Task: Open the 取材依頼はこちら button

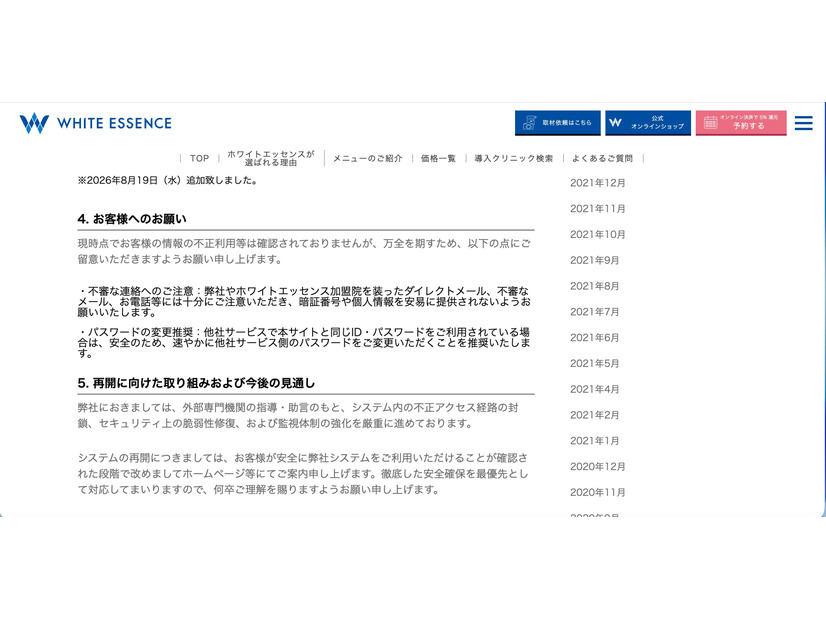Action: [557, 123]
